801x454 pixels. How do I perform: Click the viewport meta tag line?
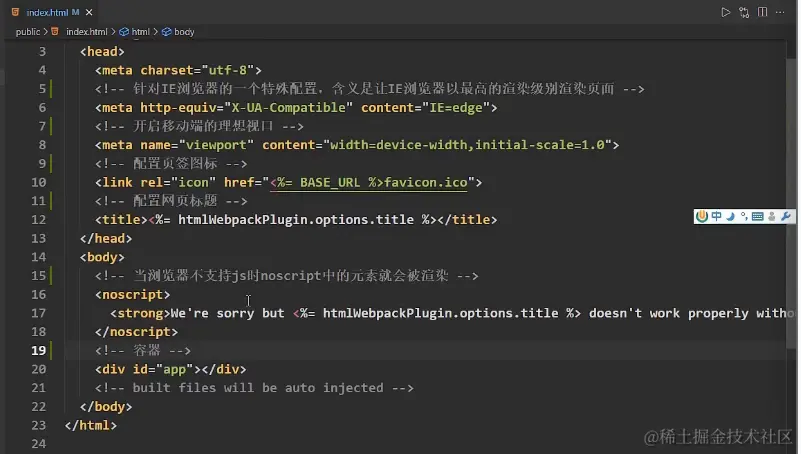click(357, 145)
